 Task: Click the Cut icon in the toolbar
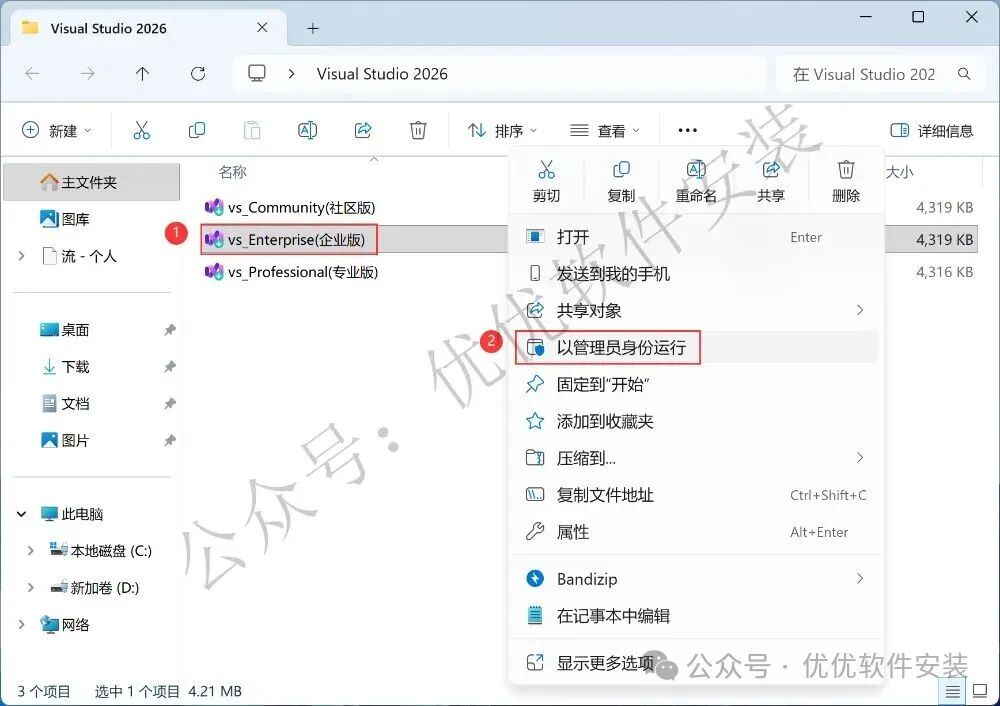pyautogui.click(x=142, y=131)
